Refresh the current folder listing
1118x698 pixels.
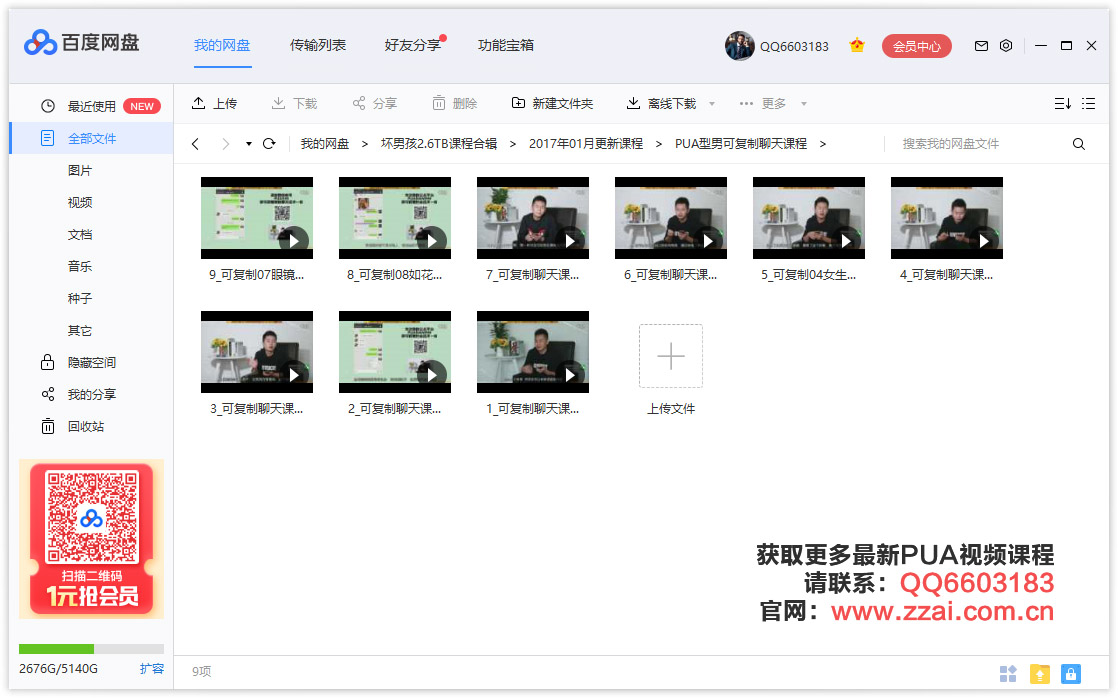point(269,144)
